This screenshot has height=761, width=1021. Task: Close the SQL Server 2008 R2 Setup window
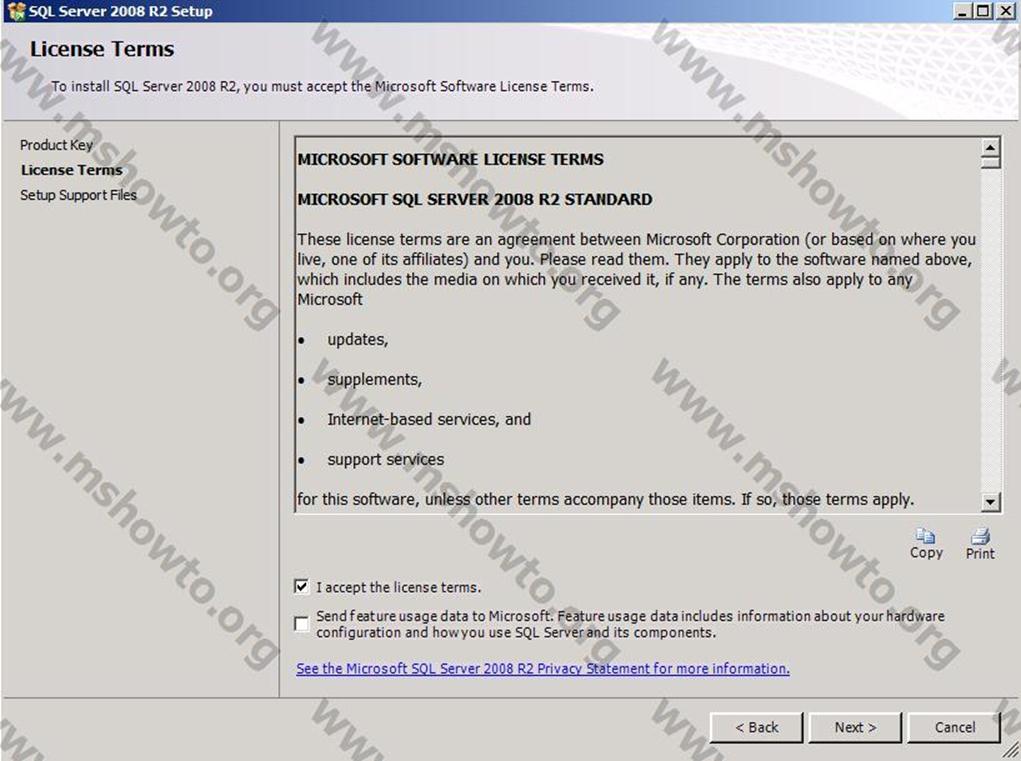(1005, 11)
